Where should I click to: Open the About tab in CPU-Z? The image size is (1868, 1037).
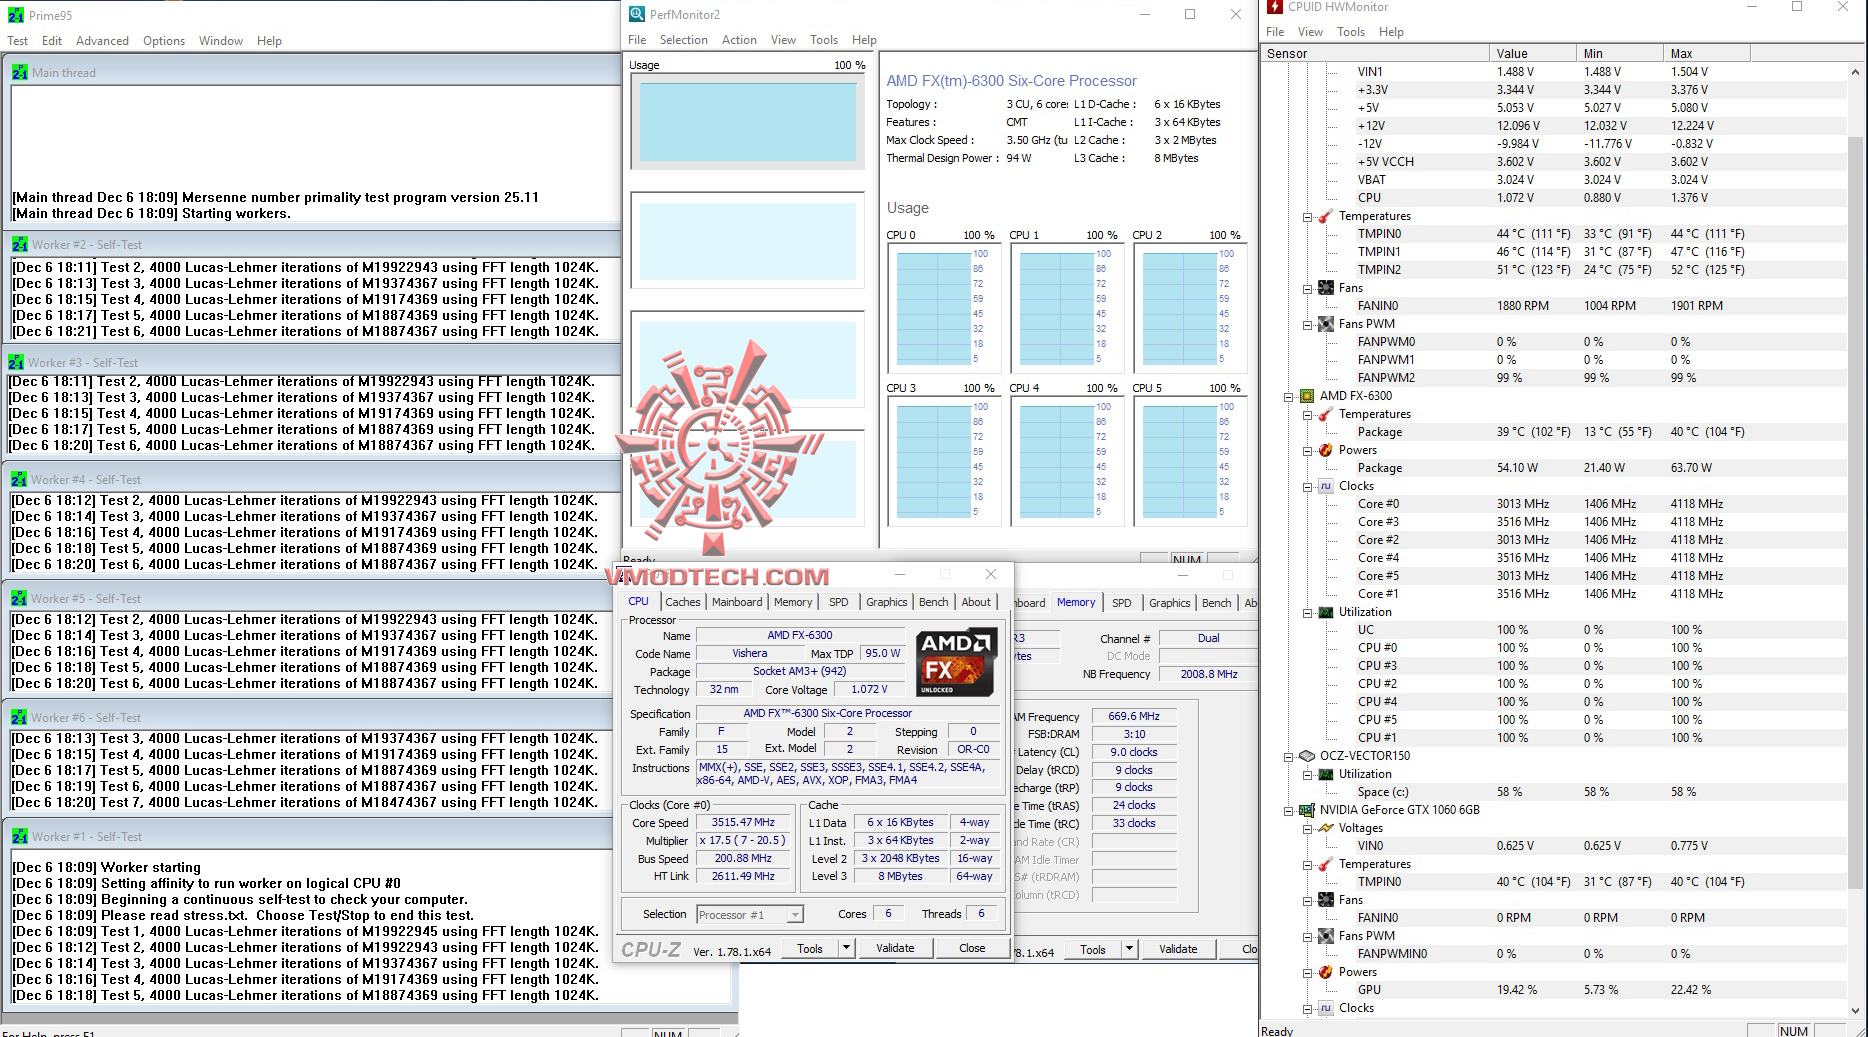(x=976, y=602)
